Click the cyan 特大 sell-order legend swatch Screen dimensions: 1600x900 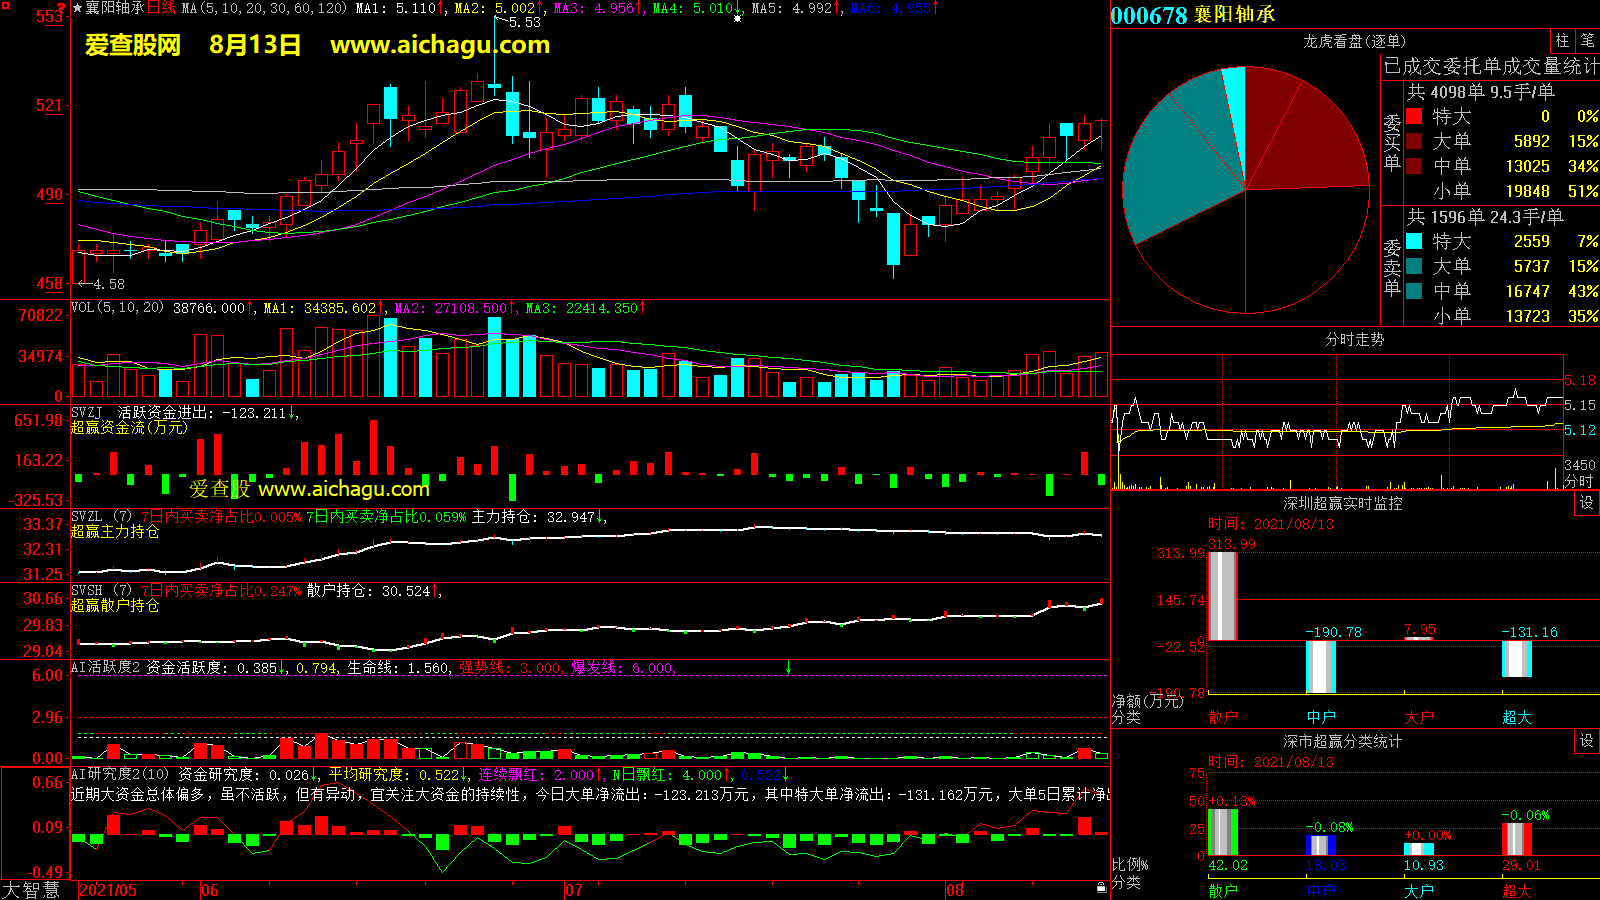(1414, 241)
